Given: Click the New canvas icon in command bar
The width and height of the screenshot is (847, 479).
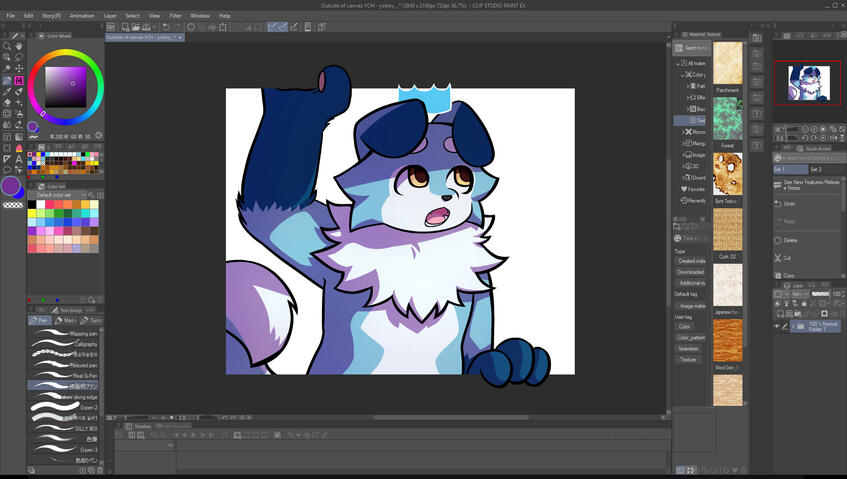Looking at the screenshot, I should point(125,27).
